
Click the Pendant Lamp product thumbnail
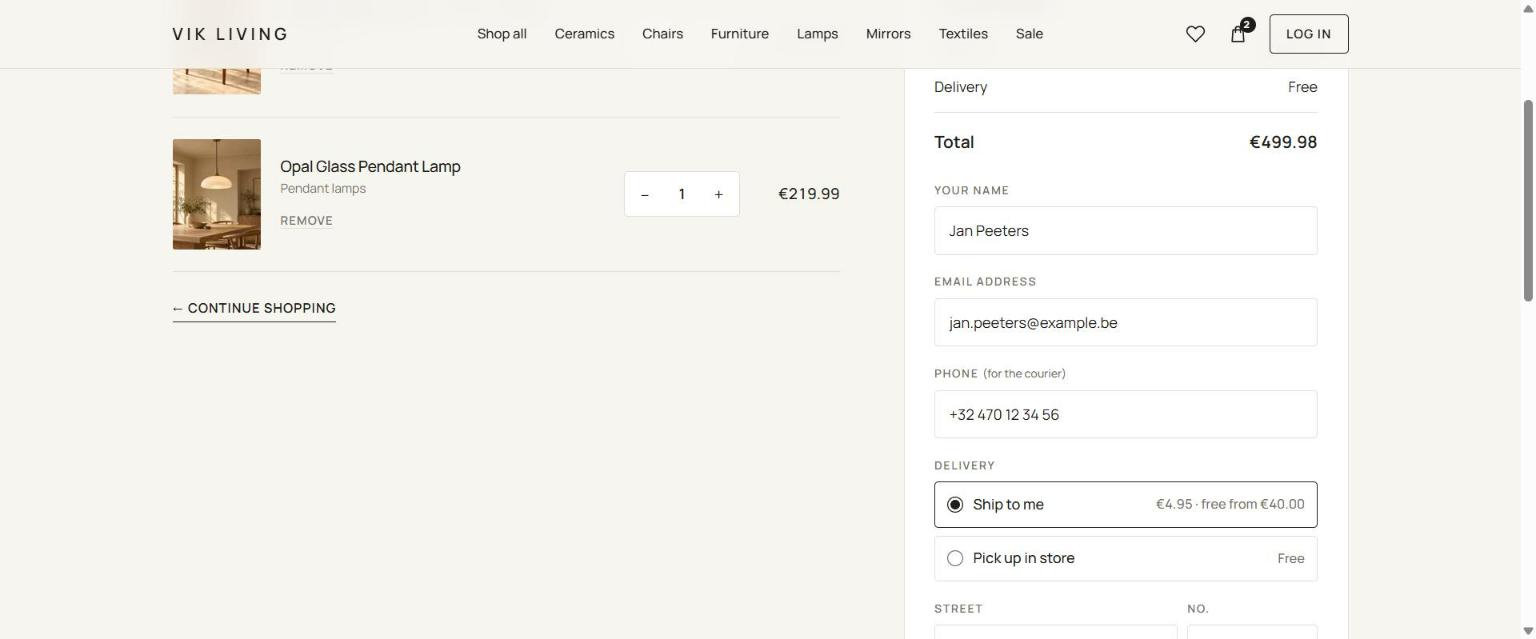217,194
